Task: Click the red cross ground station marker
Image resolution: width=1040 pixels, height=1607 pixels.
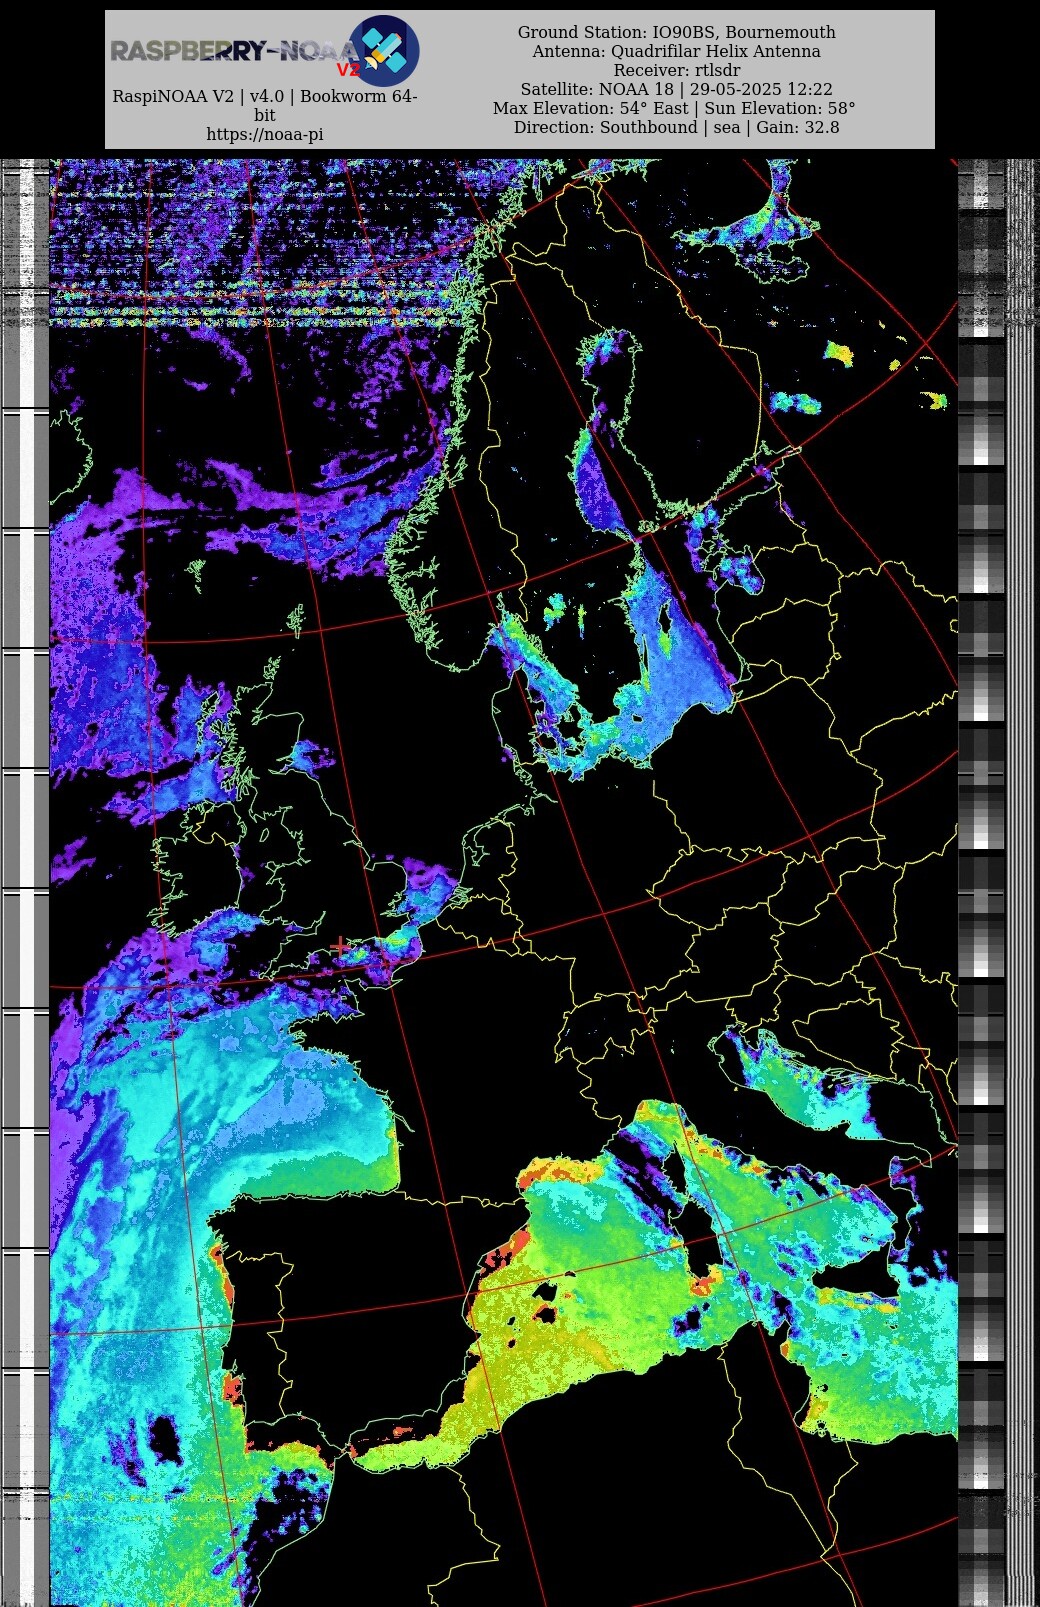Action: pos(341,945)
